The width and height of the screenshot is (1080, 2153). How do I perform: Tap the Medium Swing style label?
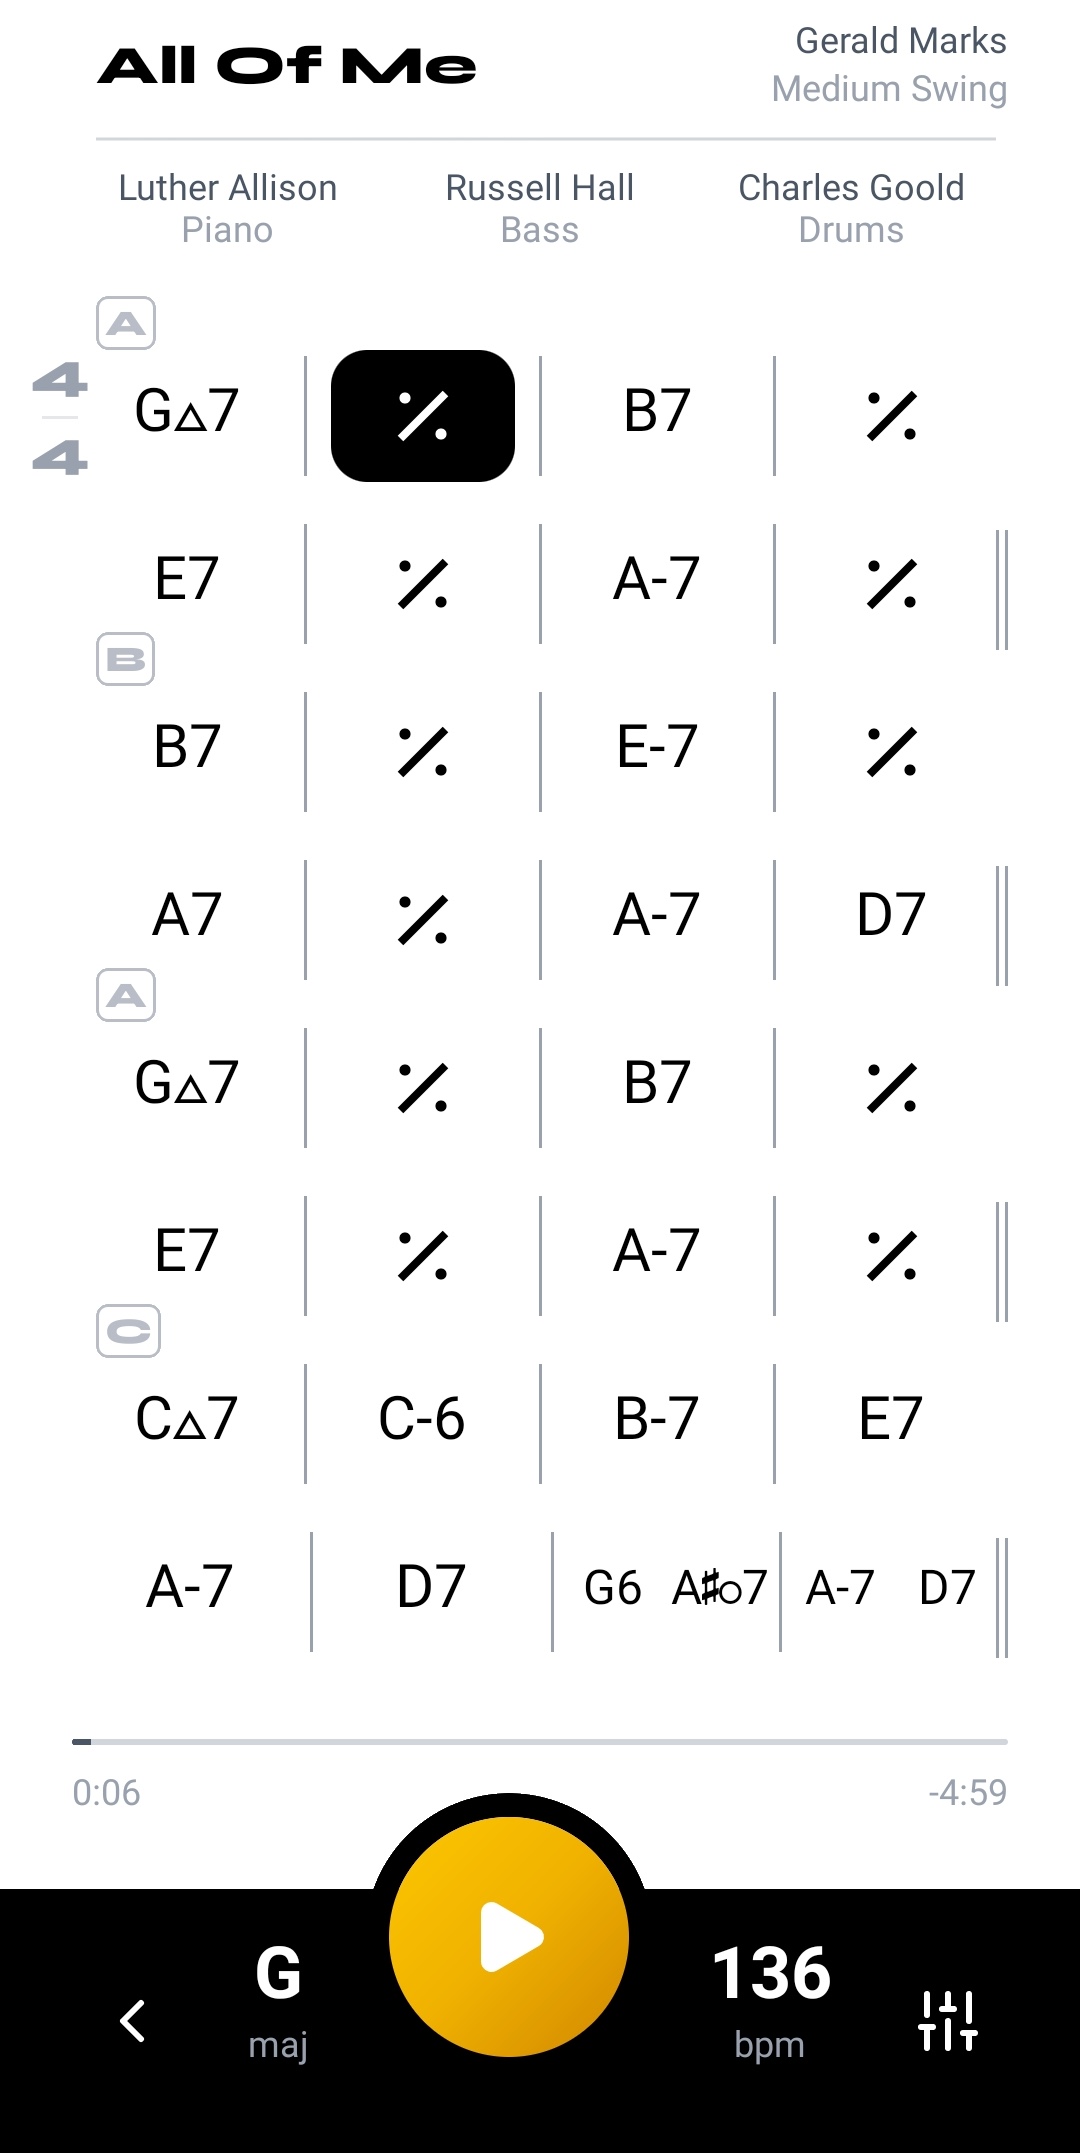pyautogui.click(x=889, y=89)
